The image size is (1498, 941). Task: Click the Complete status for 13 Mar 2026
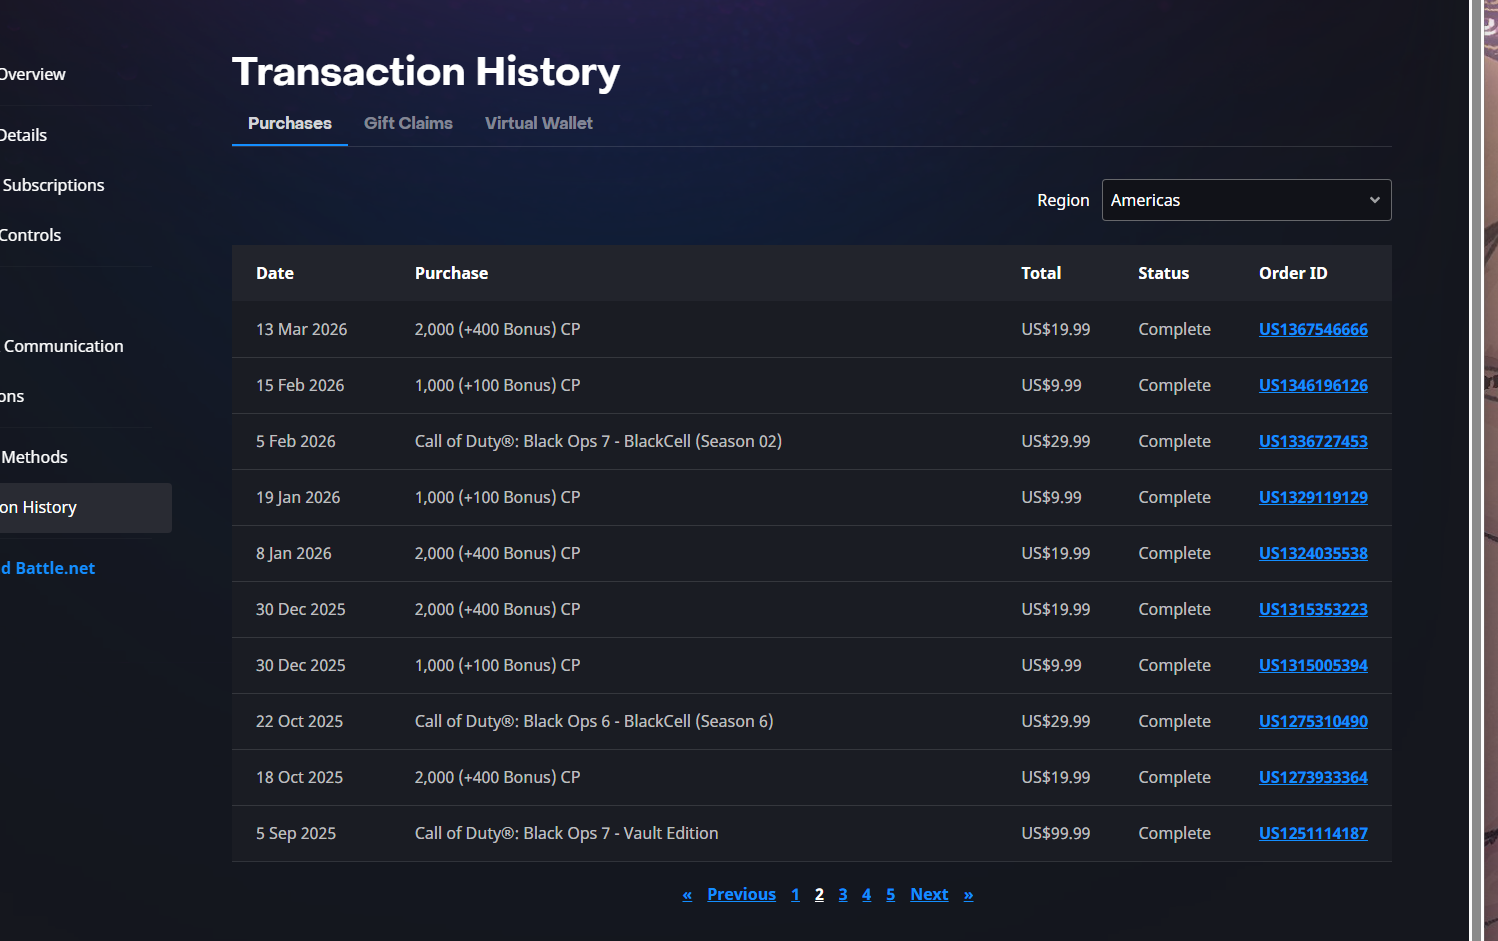1174,329
